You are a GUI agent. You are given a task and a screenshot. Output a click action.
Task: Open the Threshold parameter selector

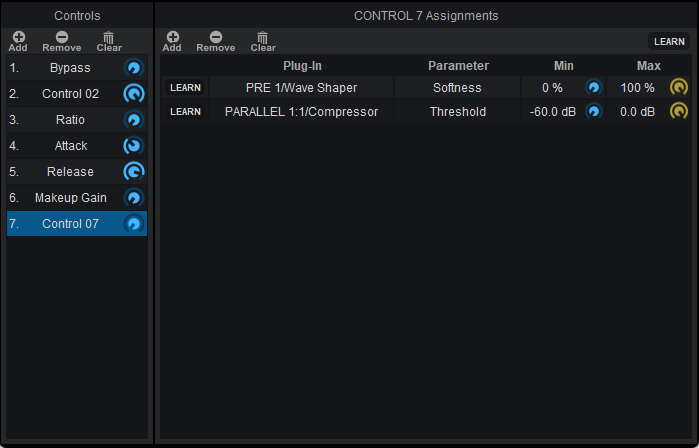[458, 112]
